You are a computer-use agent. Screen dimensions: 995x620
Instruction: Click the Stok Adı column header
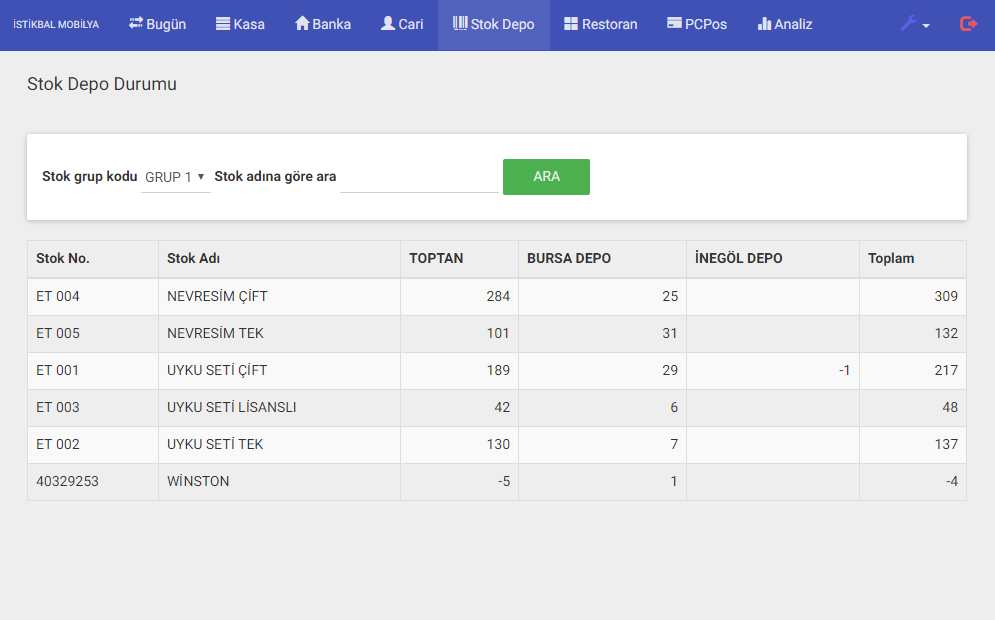[x=194, y=259]
